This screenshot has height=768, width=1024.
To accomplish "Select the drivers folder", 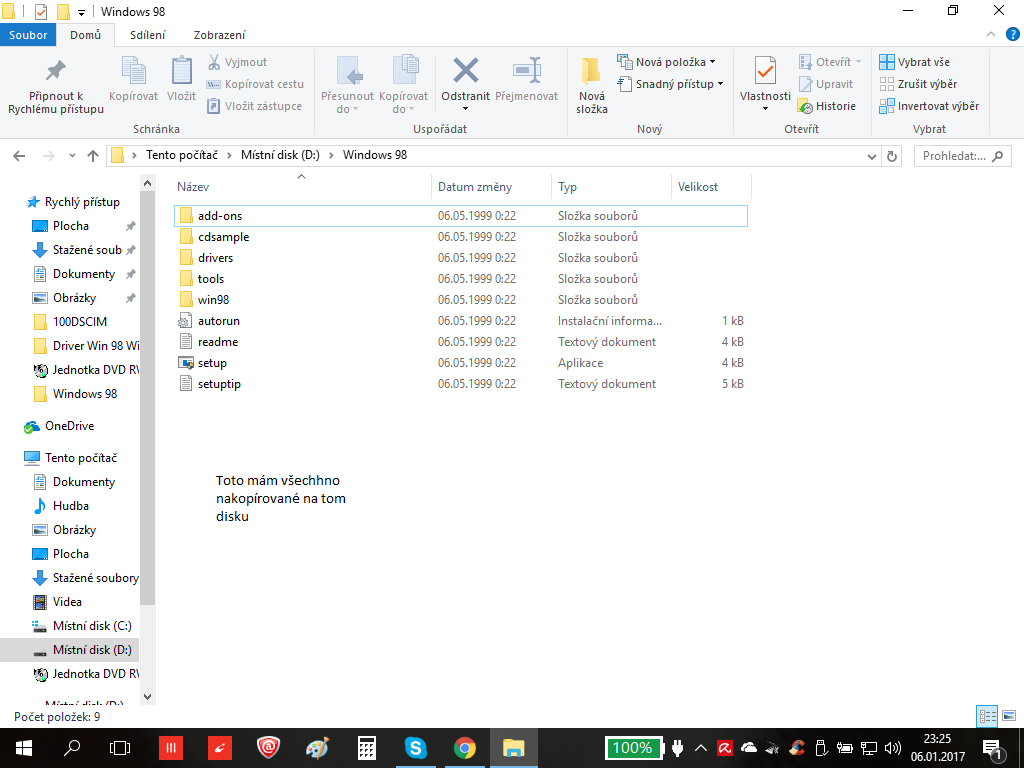I will 460,258.
